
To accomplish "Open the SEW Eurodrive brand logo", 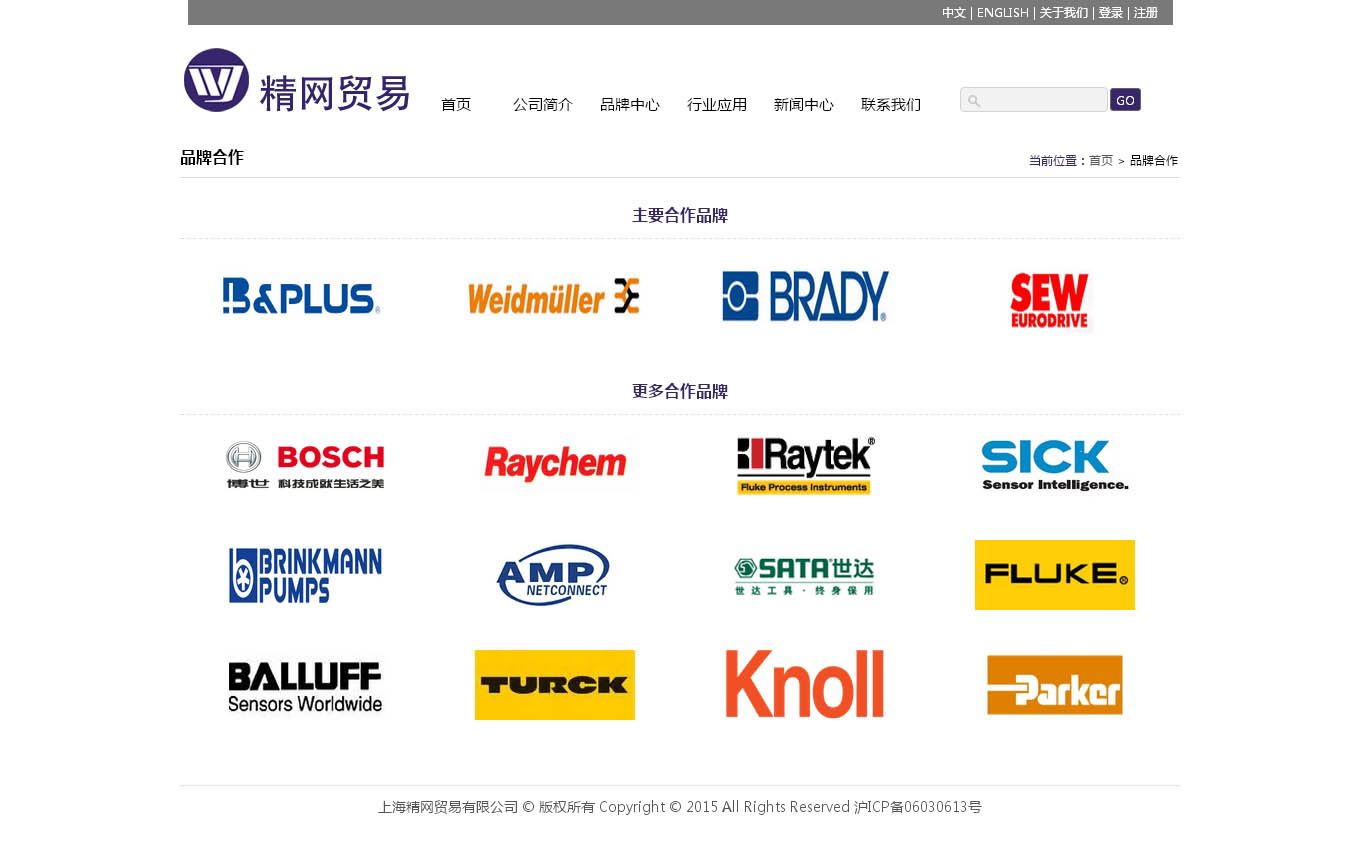I will click(x=1049, y=301).
